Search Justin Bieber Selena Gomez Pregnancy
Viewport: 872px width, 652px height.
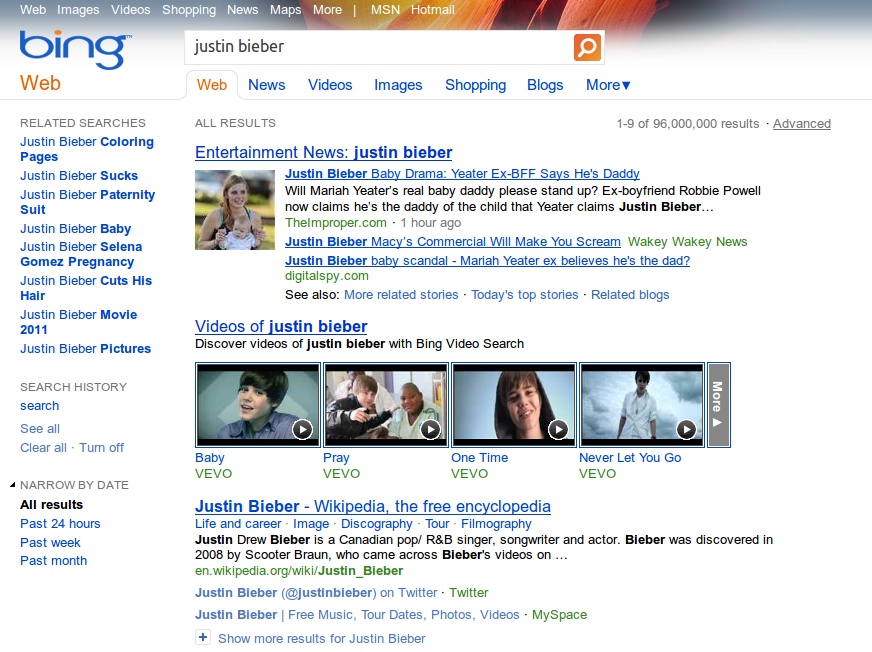(x=81, y=254)
